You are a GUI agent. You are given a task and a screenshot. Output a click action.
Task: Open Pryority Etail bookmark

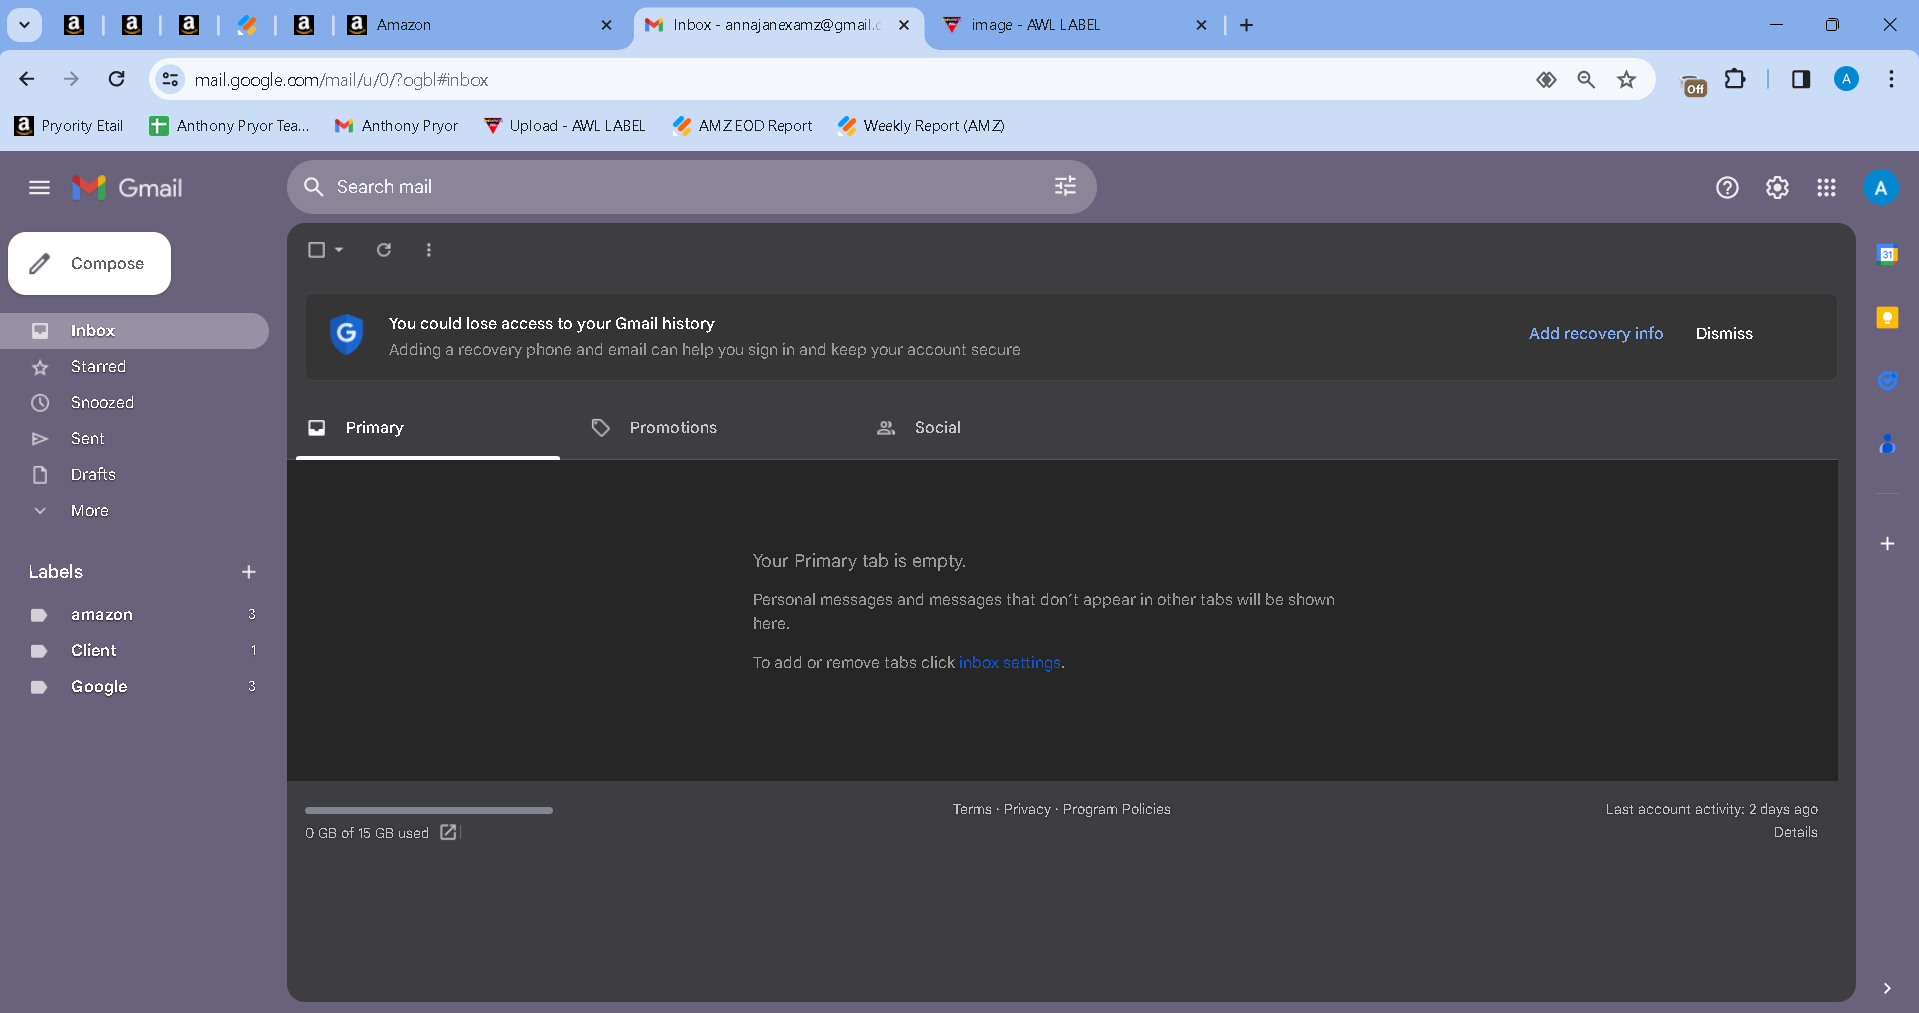coord(69,125)
